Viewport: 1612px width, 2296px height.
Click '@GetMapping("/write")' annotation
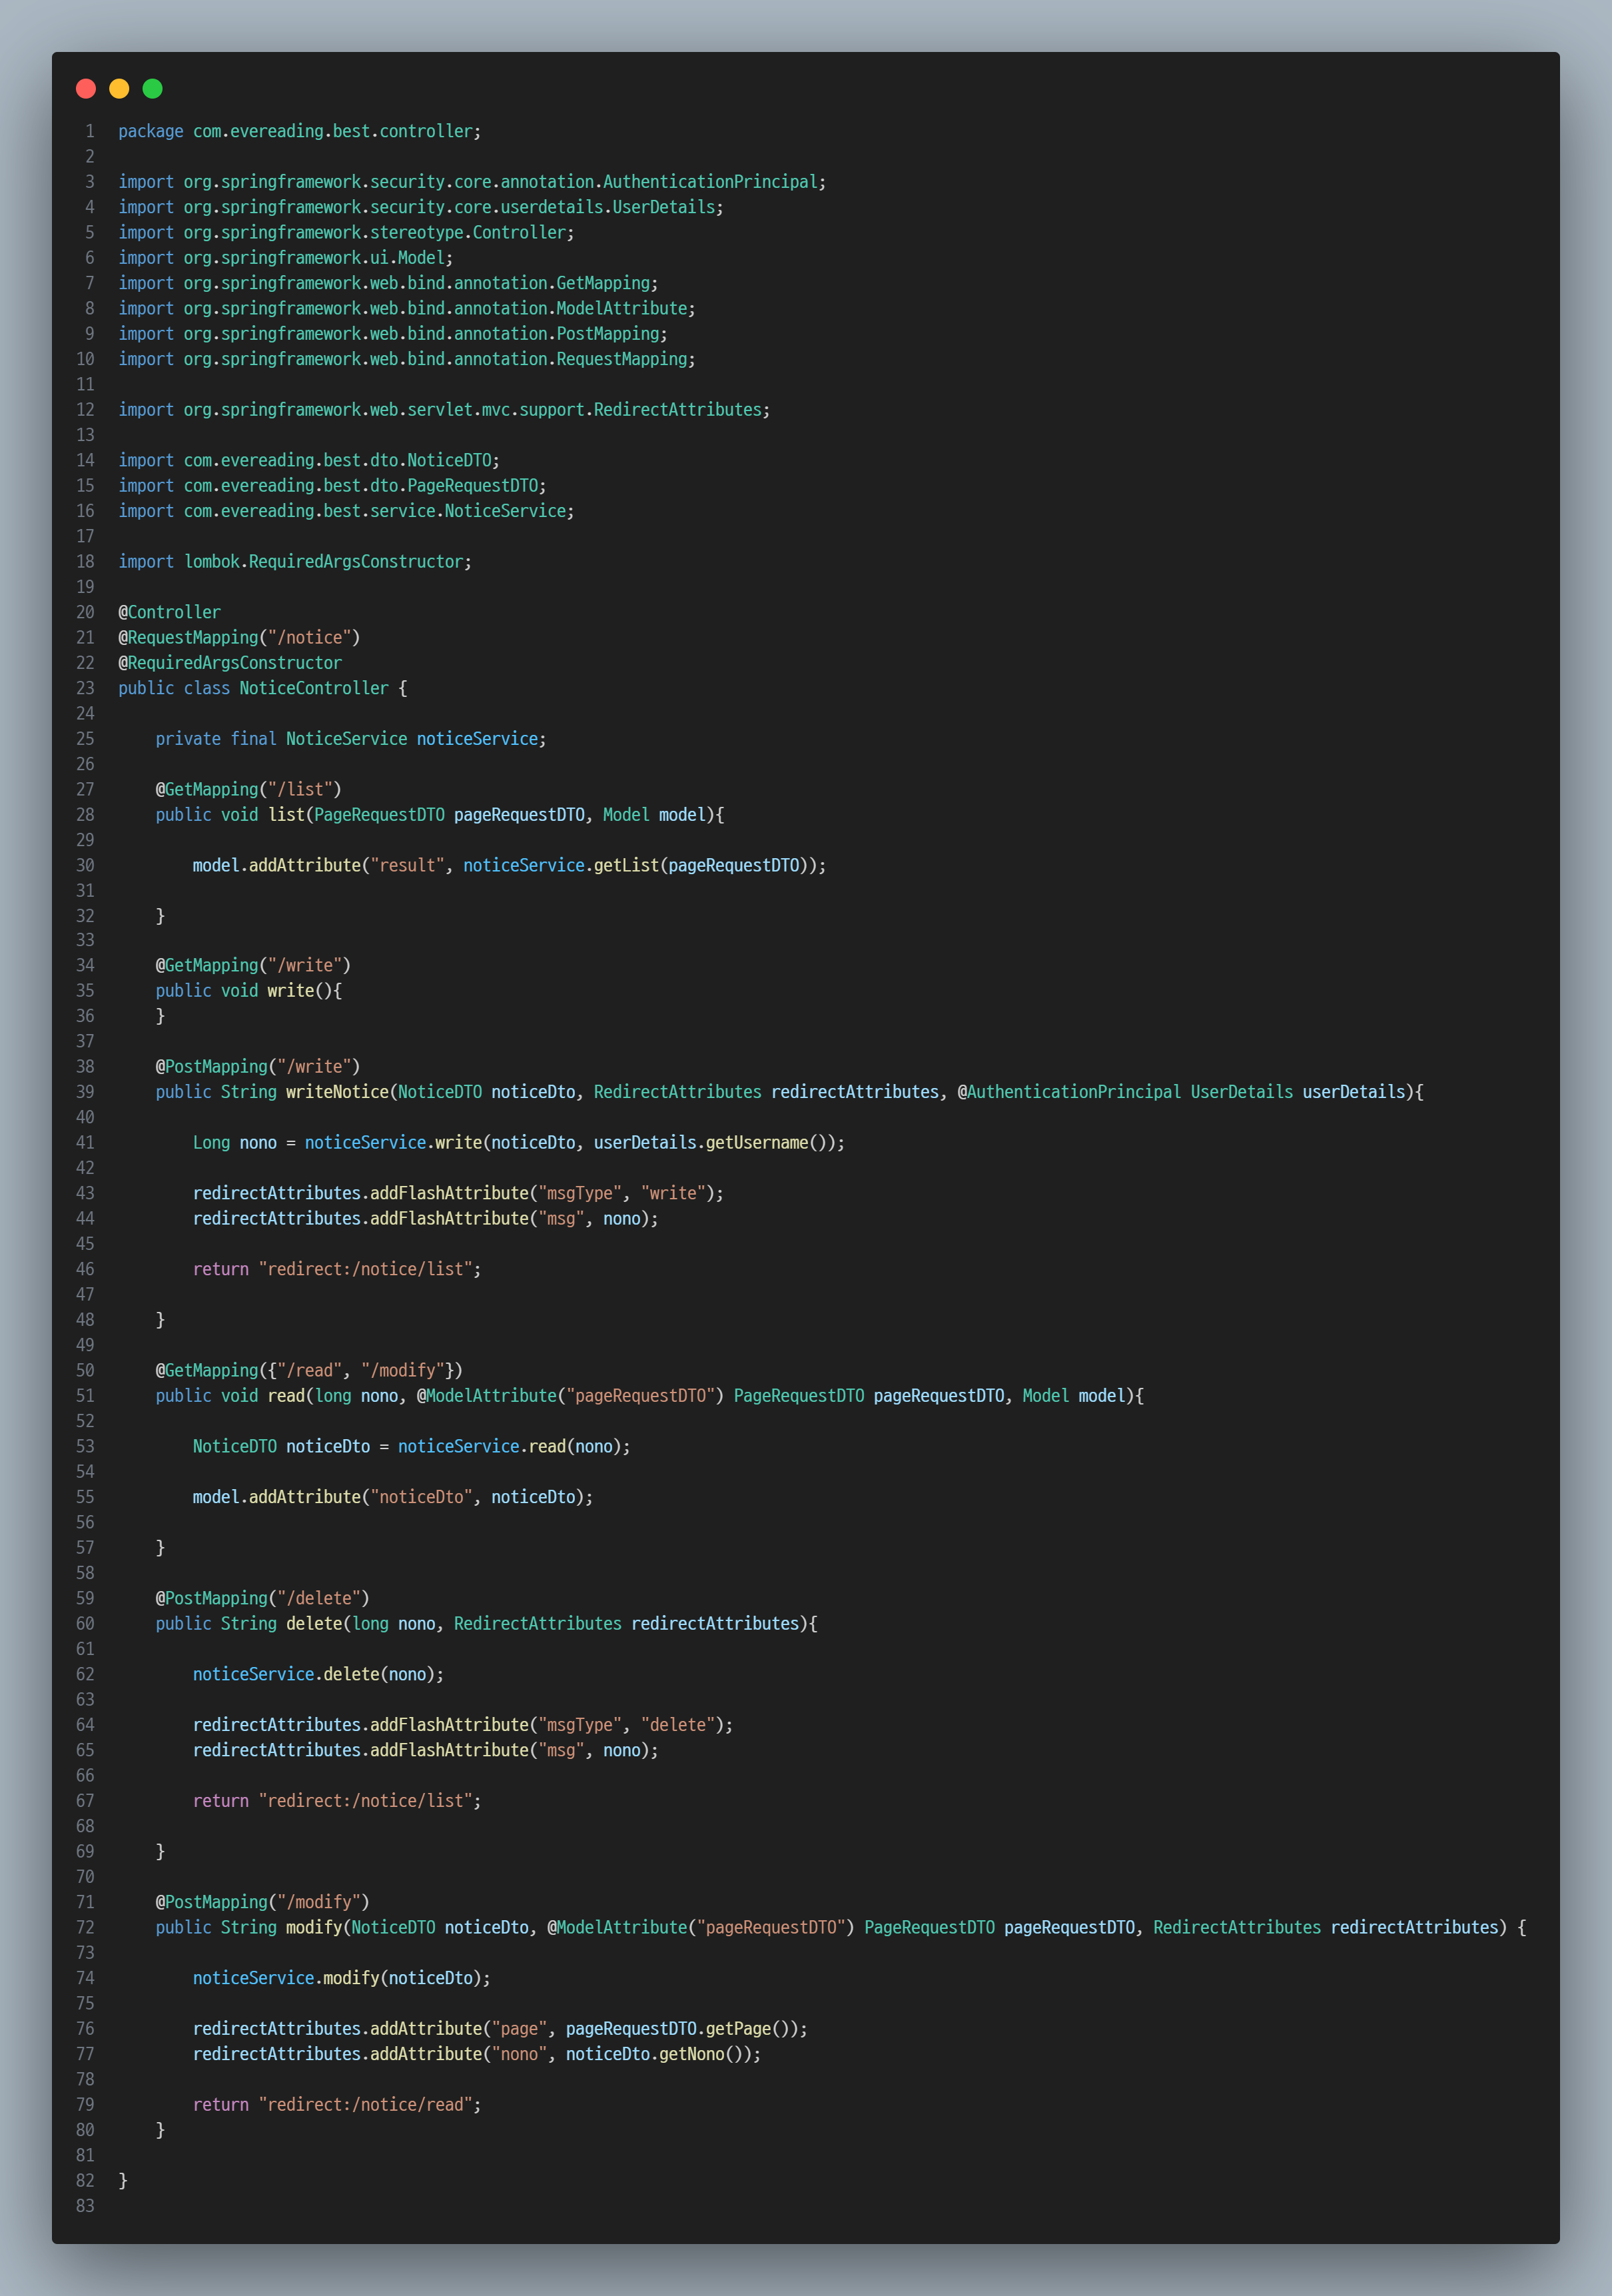click(253, 965)
